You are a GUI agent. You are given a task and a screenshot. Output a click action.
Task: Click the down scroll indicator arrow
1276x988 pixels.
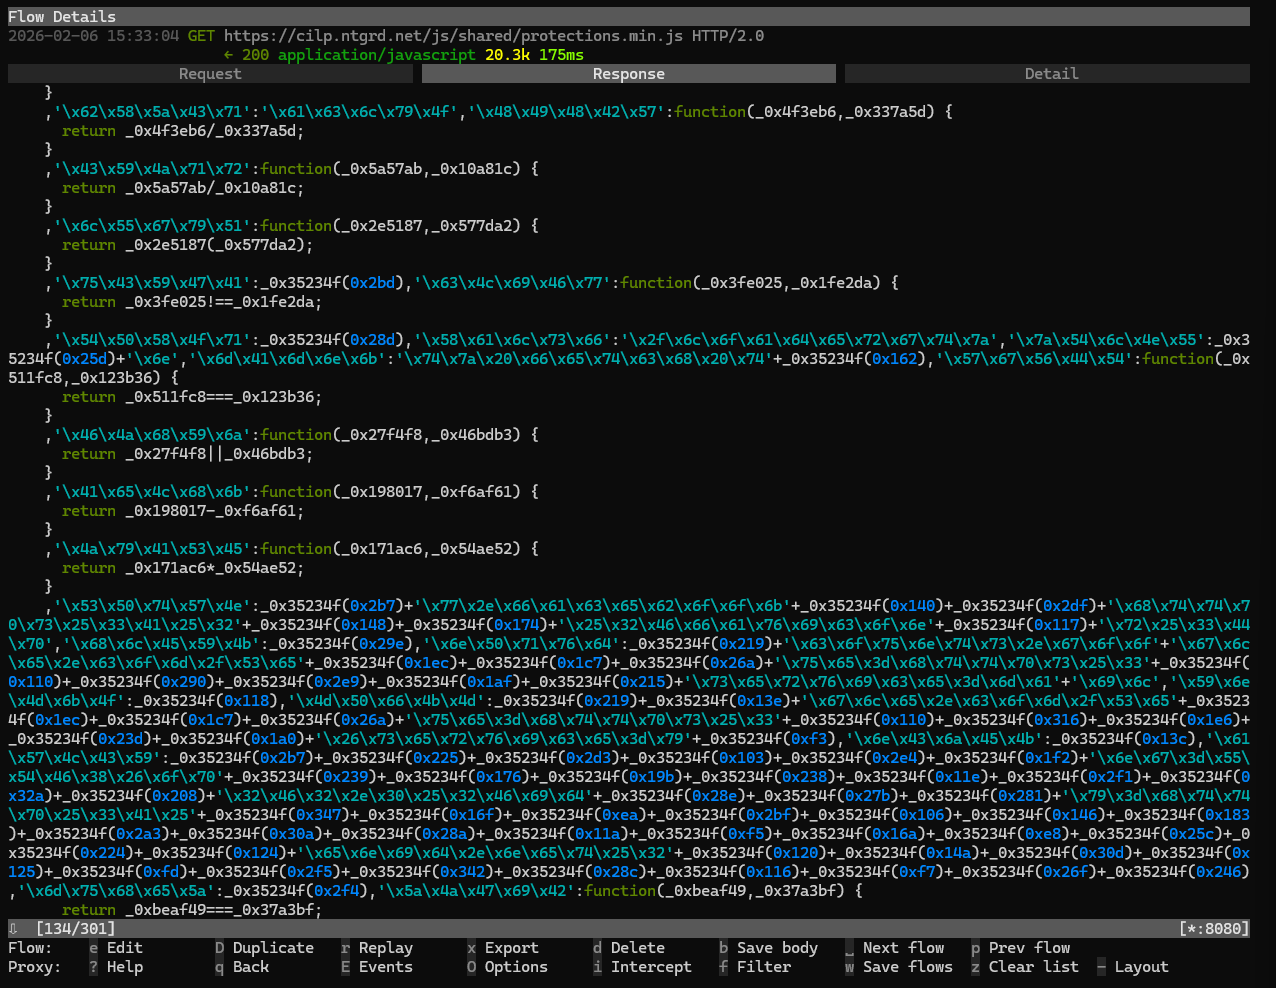(x=14, y=927)
